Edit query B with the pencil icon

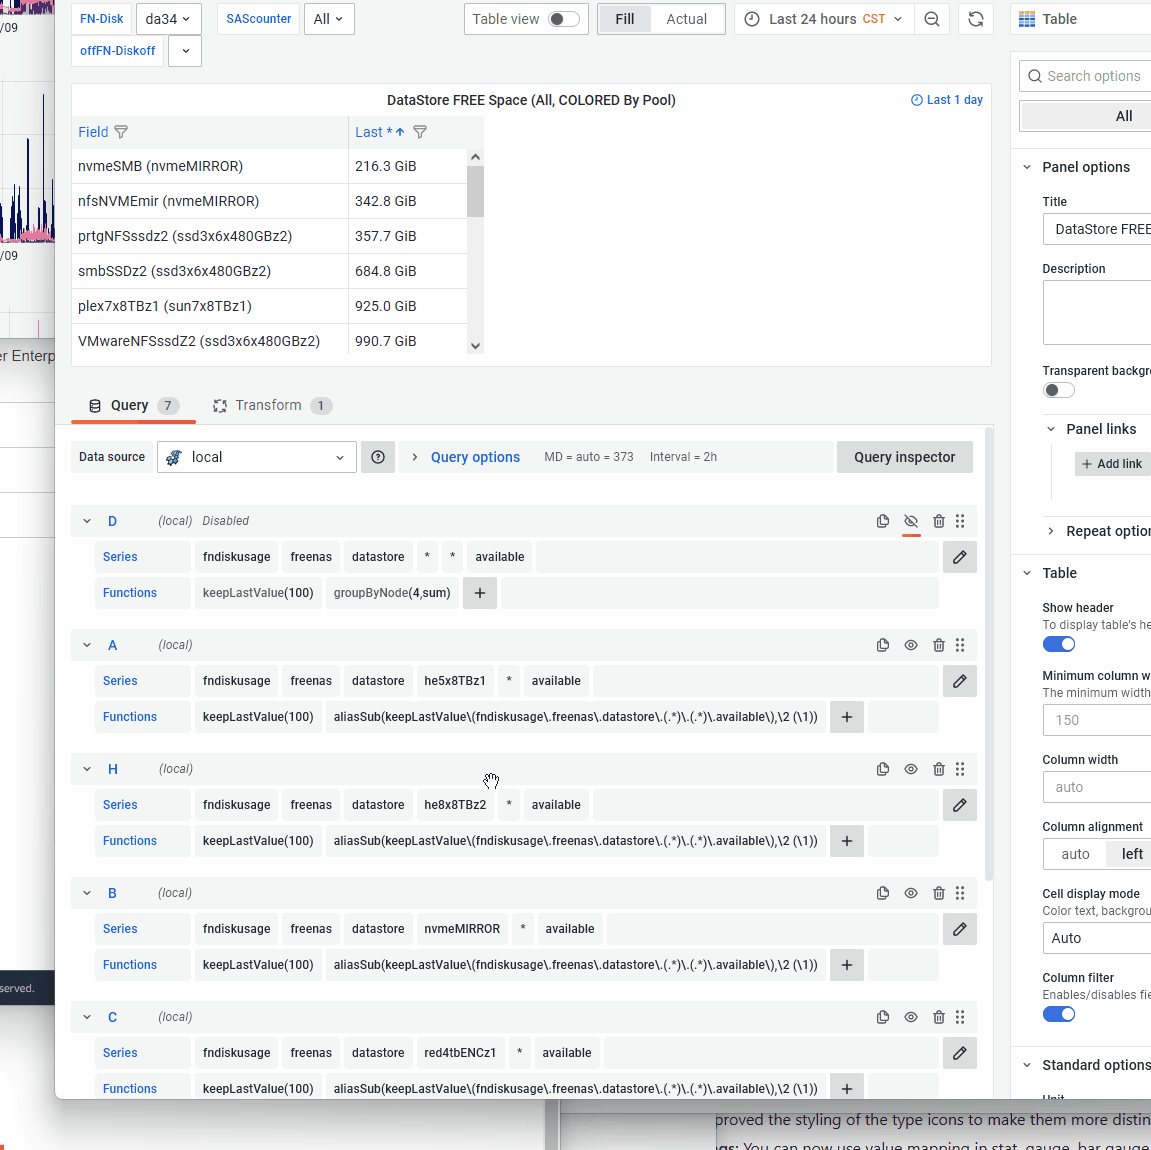(959, 929)
